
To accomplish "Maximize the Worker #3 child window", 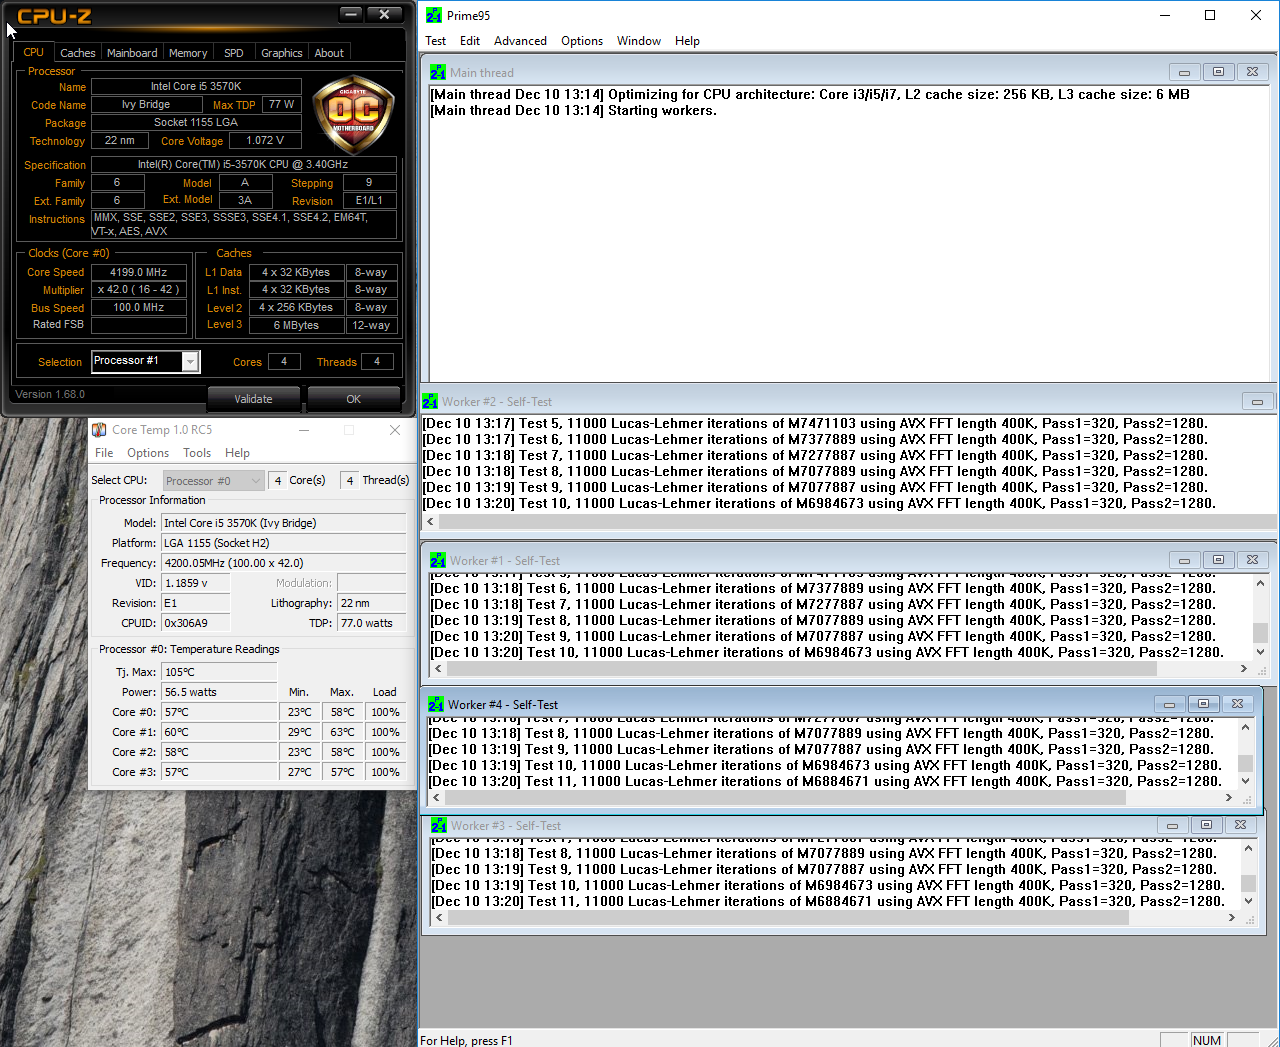I will click(x=1206, y=825).
